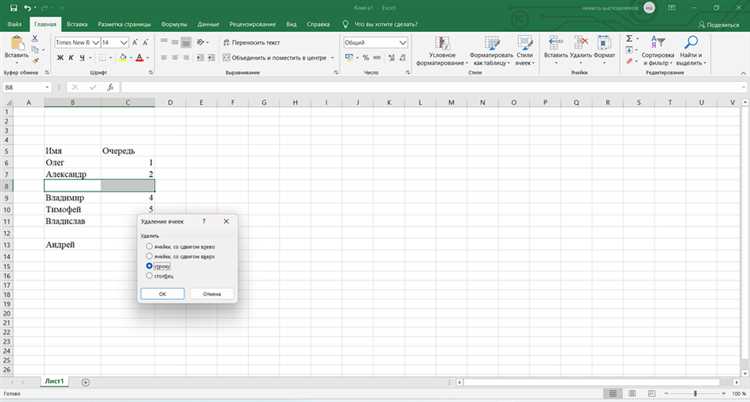Open the Формулы ribbon tab
This screenshot has height=402, width=750.
point(174,24)
